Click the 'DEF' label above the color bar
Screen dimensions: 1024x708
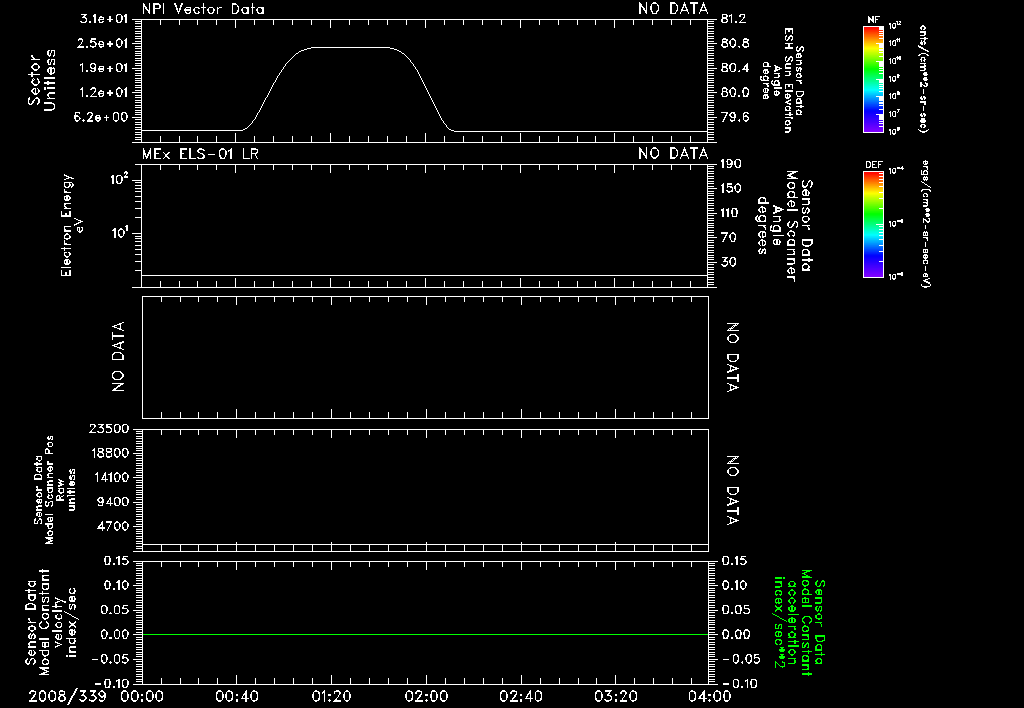click(x=874, y=165)
